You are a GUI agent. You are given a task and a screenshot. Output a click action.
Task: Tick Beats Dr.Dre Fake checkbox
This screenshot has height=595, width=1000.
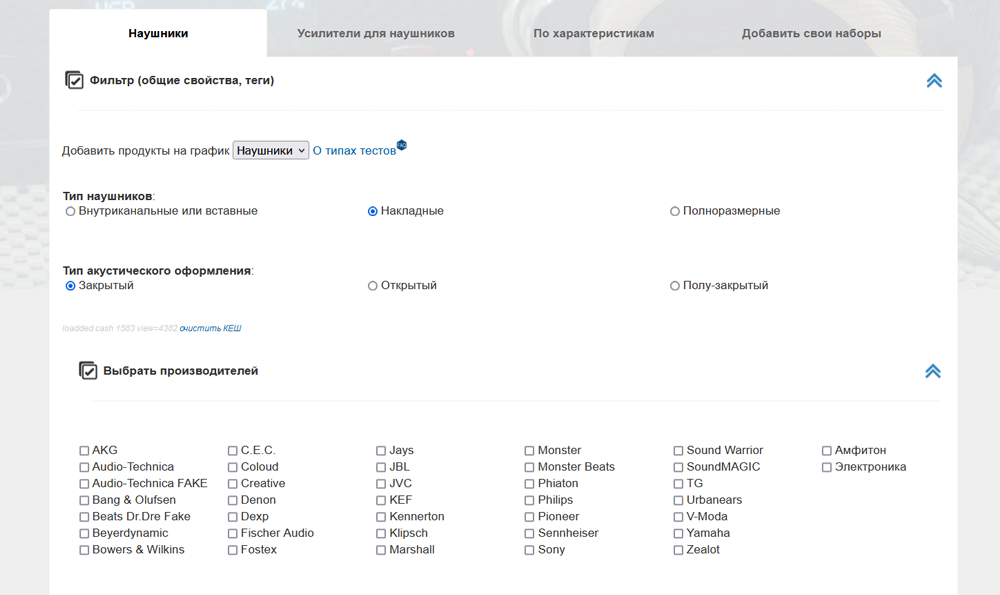click(84, 517)
